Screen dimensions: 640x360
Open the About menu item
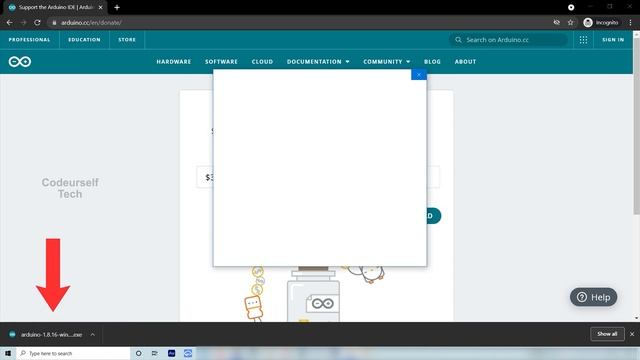[x=465, y=62]
